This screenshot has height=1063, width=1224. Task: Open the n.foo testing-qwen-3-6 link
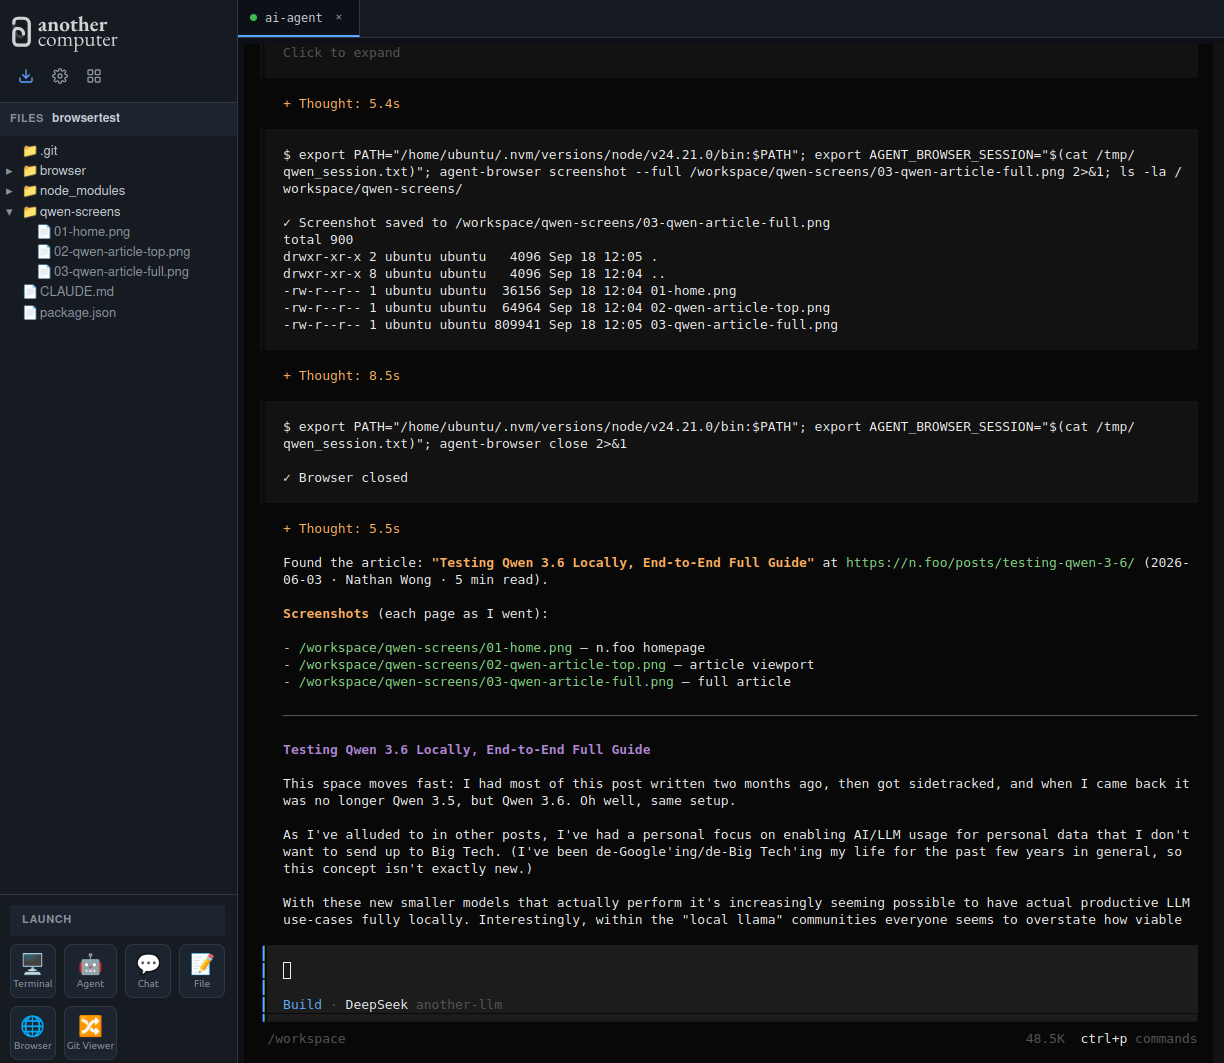tap(990, 563)
